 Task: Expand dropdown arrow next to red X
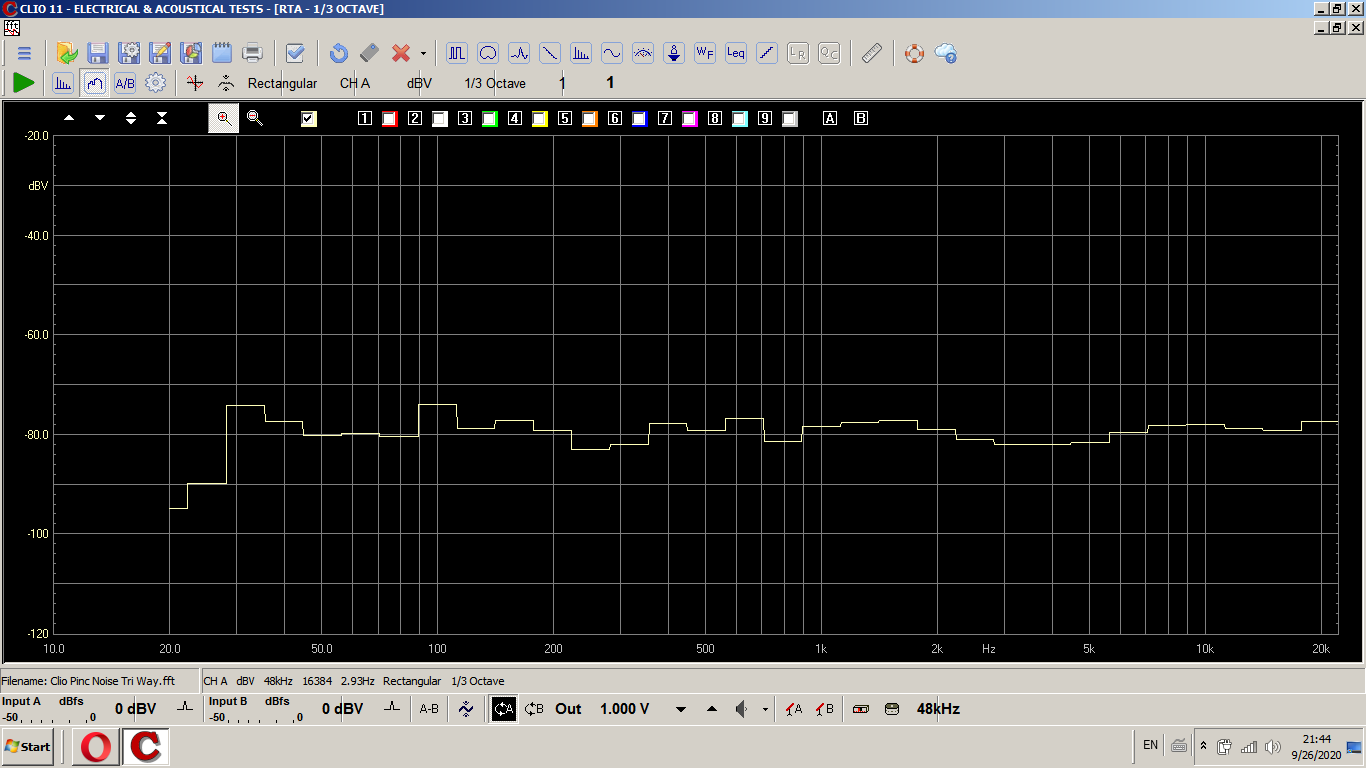coord(423,53)
